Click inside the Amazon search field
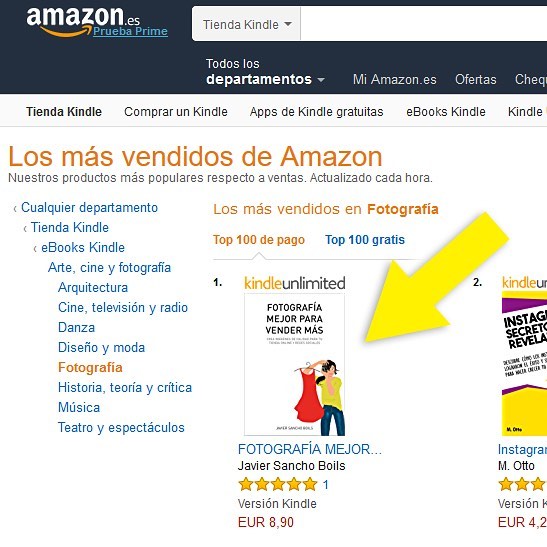 (x=424, y=24)
